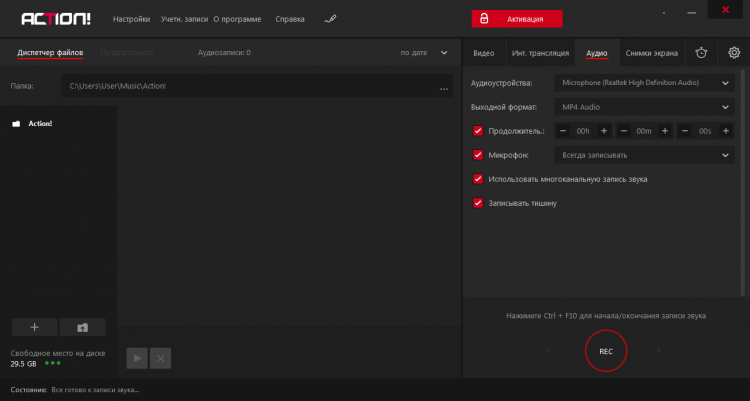The width and height of the screenshot is (750, 401).
Task: Open the Всегда записывать microphone dropdown
Action: pos(644,155)
